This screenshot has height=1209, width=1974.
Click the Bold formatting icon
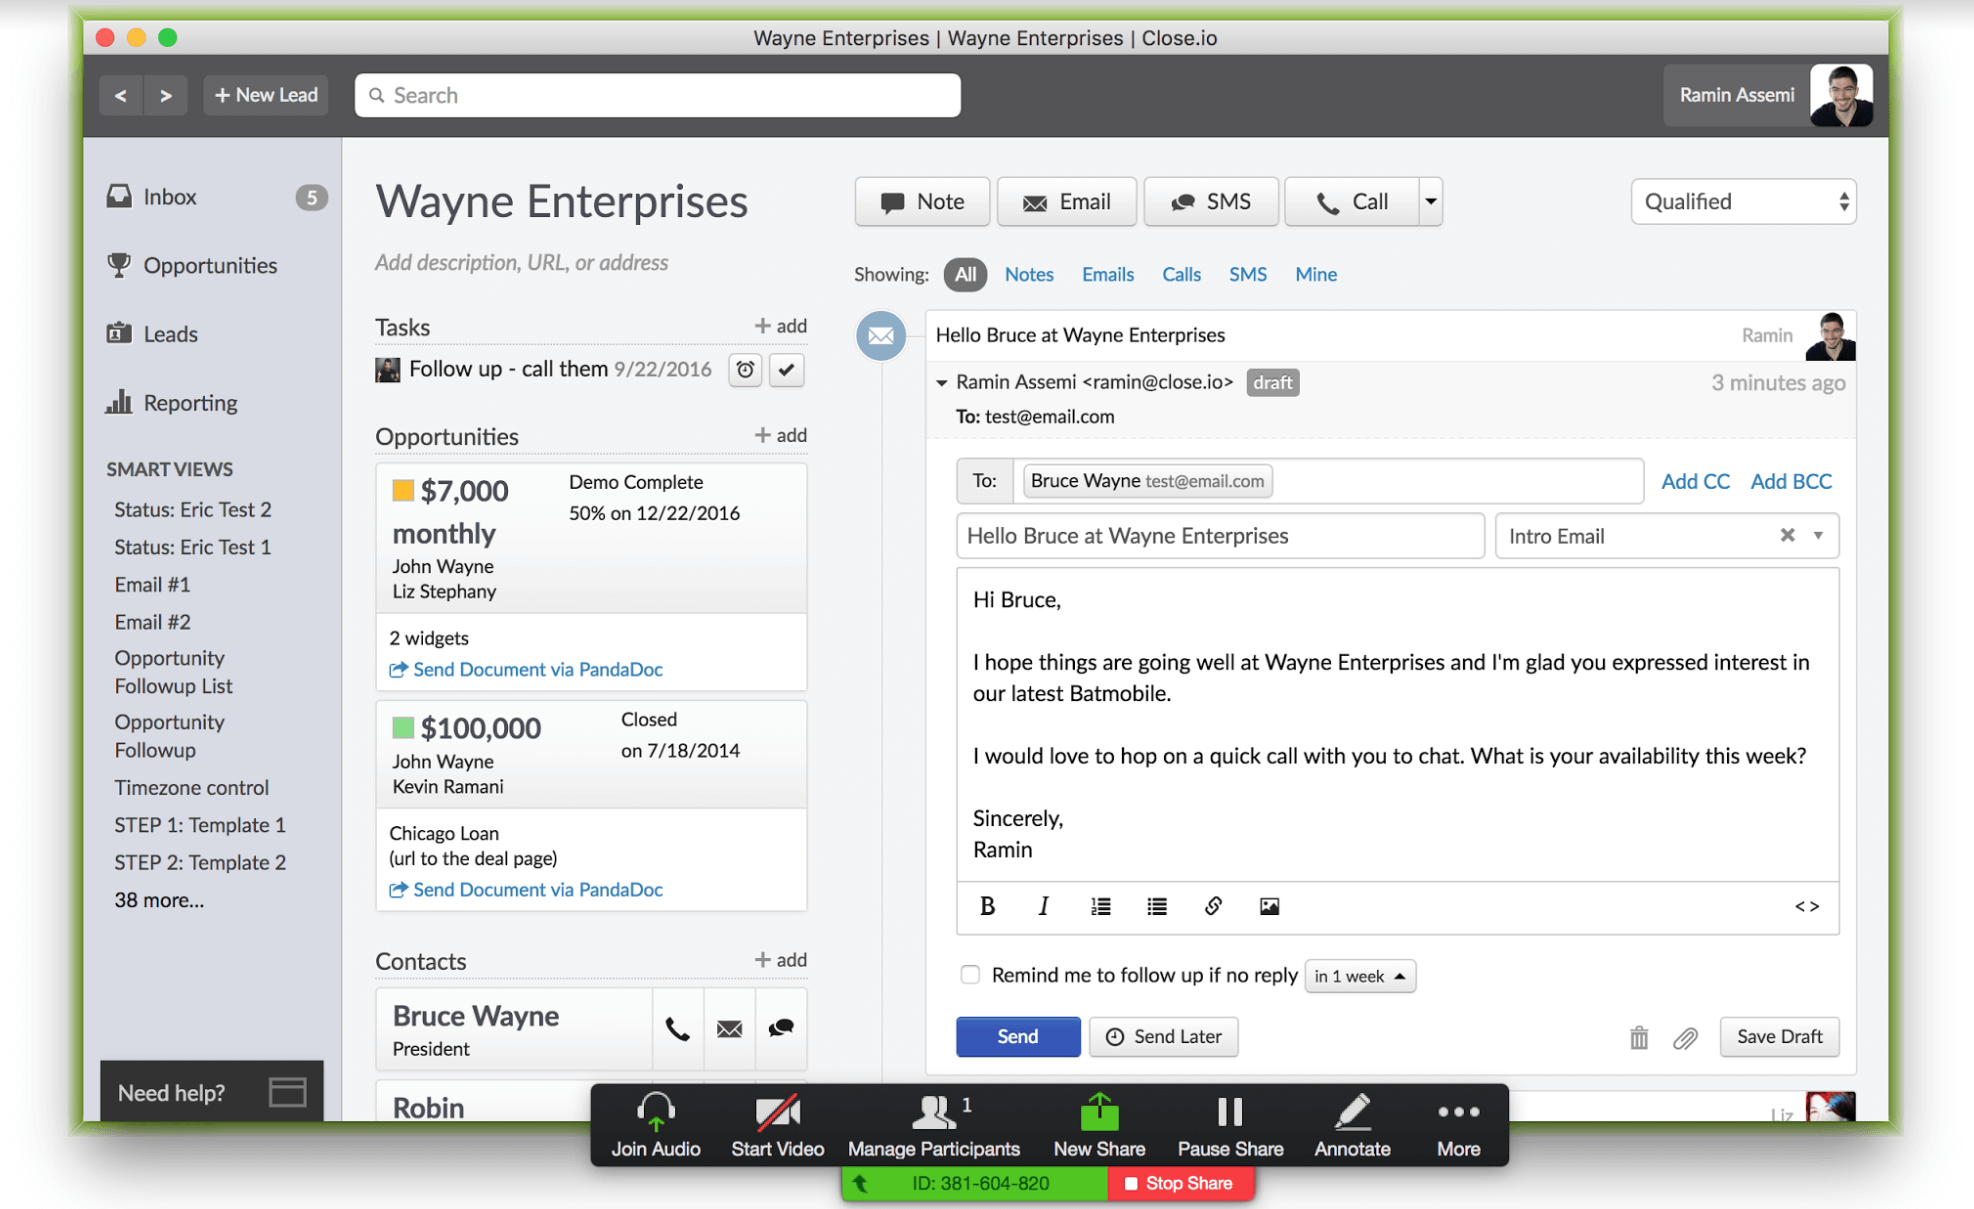(x=987, y=906)
